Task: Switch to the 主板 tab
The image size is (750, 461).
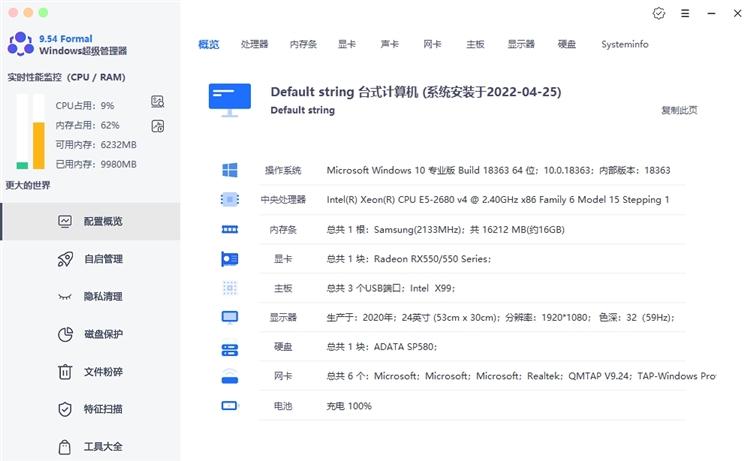Action: pos(475,44)
